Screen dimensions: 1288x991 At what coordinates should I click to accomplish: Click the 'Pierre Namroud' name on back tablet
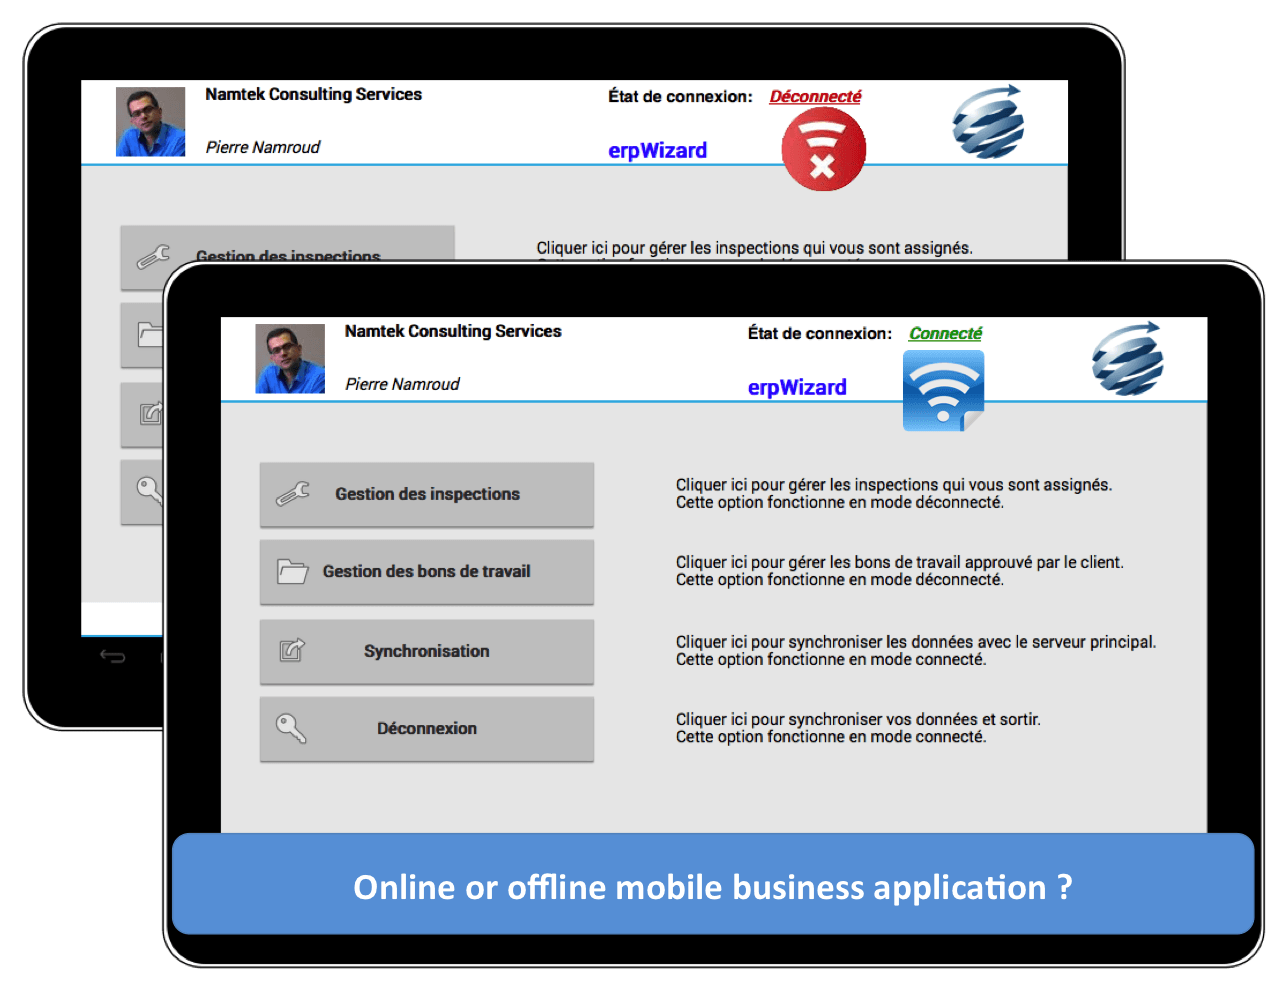263,147
